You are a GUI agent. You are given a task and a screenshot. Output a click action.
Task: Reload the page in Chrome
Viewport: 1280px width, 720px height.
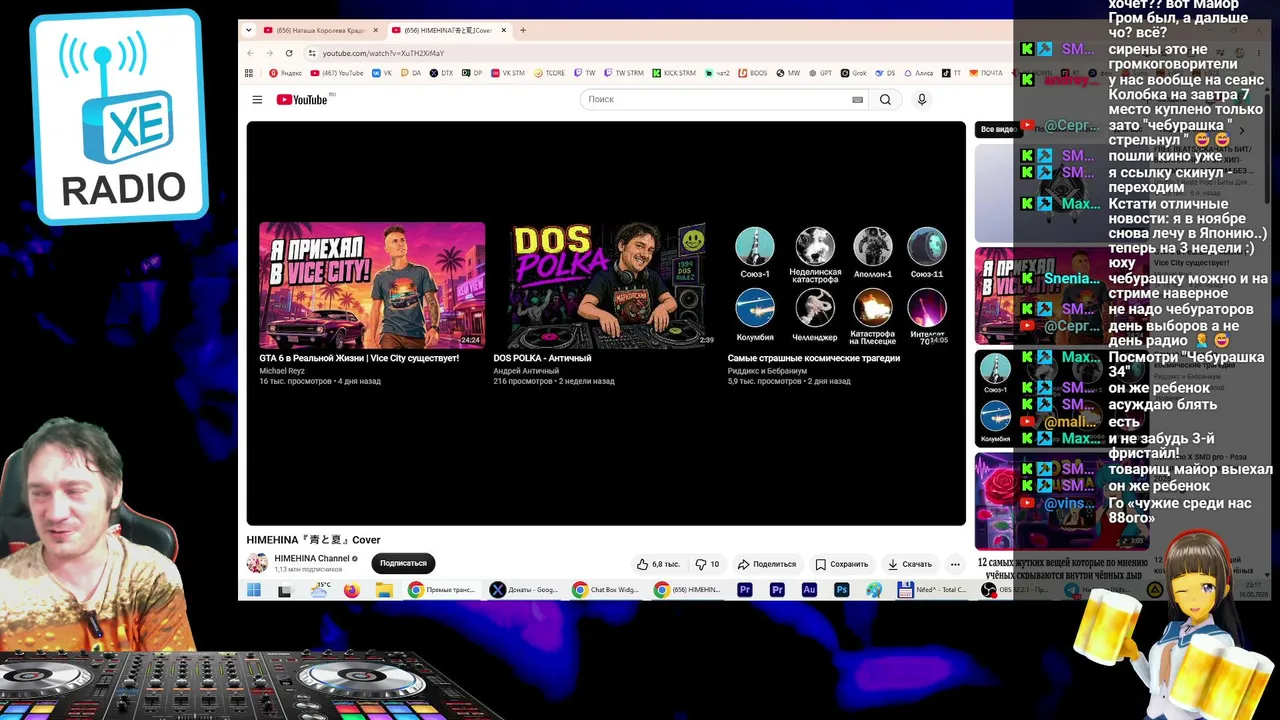(x=289, y=53)
